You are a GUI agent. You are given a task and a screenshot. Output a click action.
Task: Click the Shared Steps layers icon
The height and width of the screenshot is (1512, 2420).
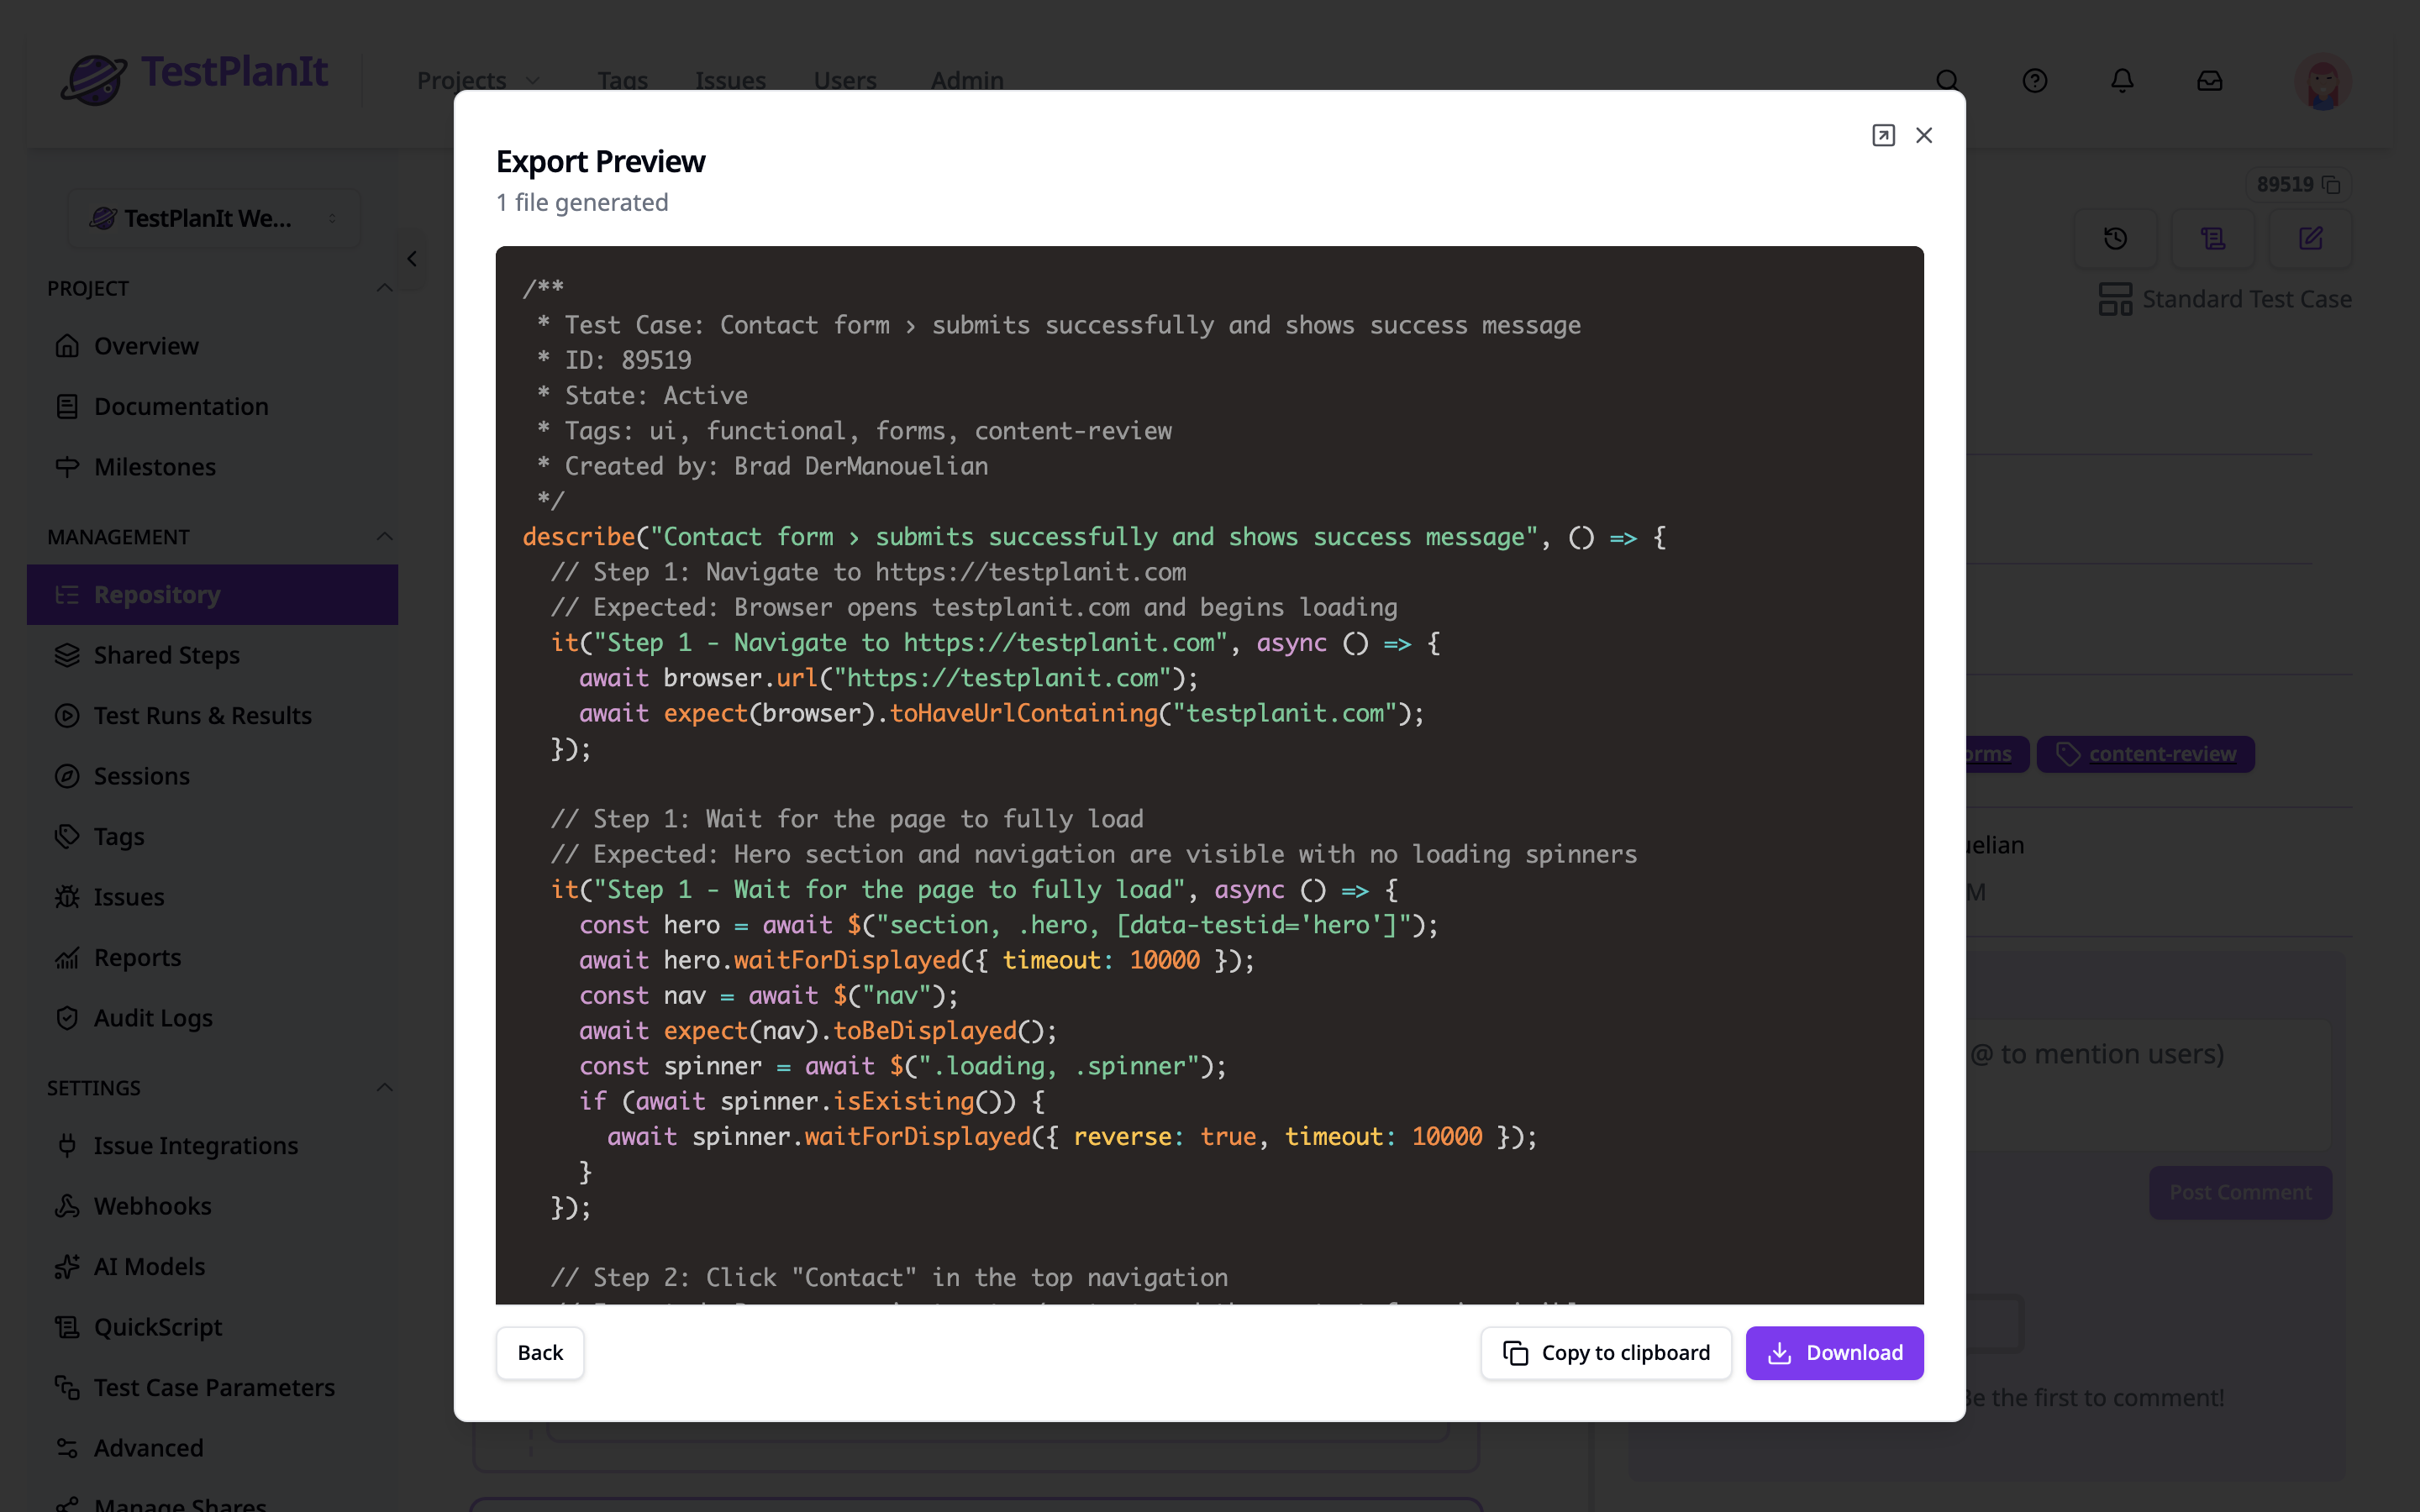67,655
